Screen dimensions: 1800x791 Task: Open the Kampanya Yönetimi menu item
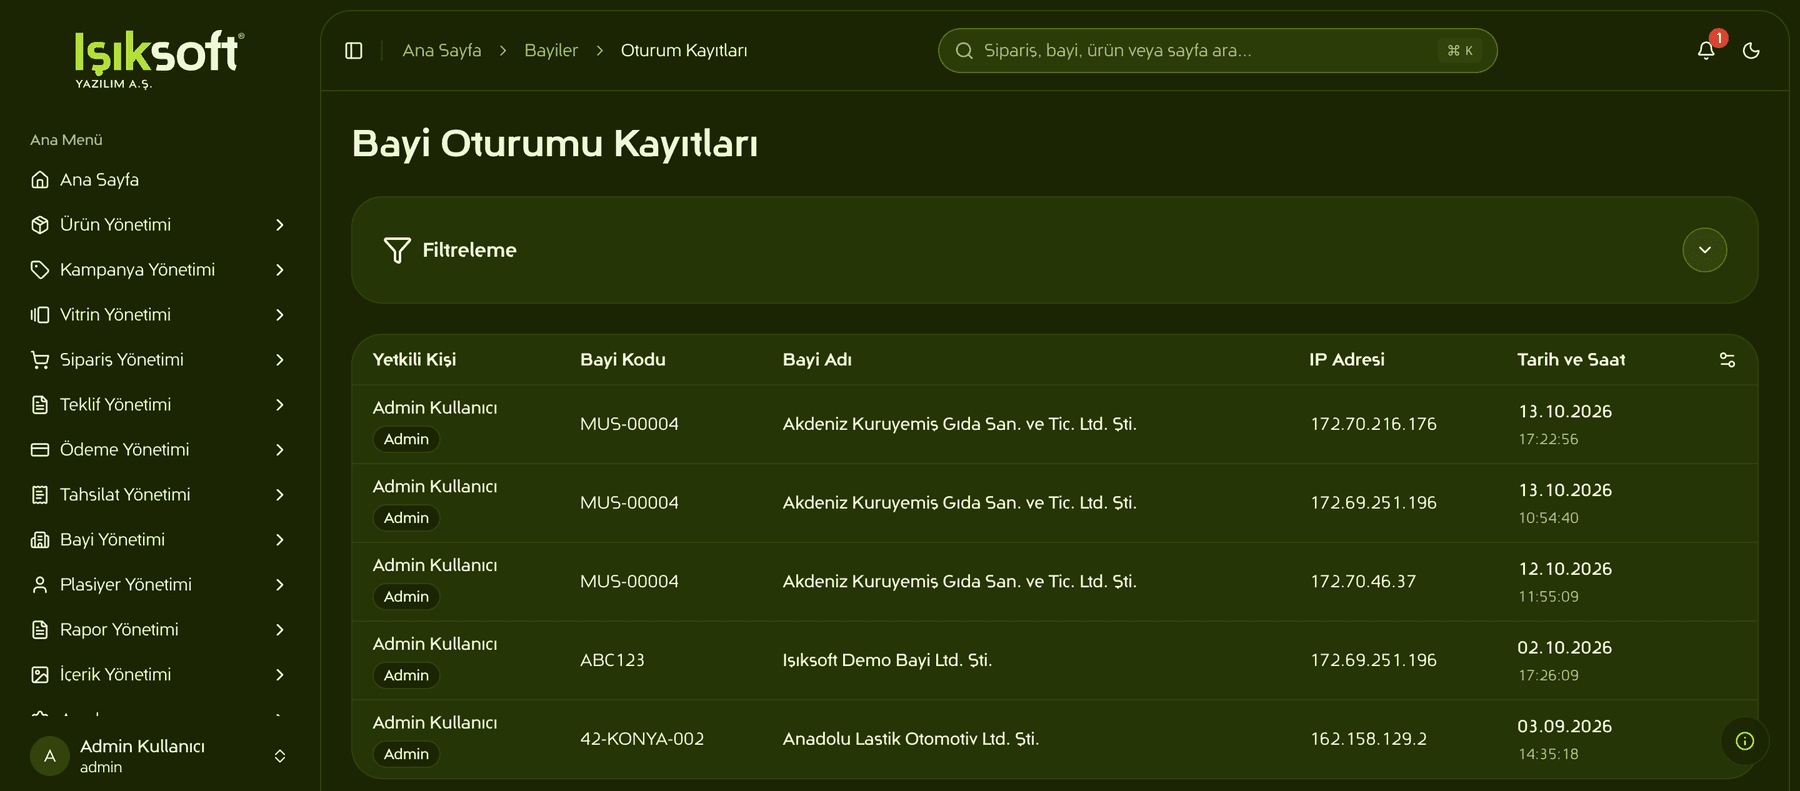(159, 270)
